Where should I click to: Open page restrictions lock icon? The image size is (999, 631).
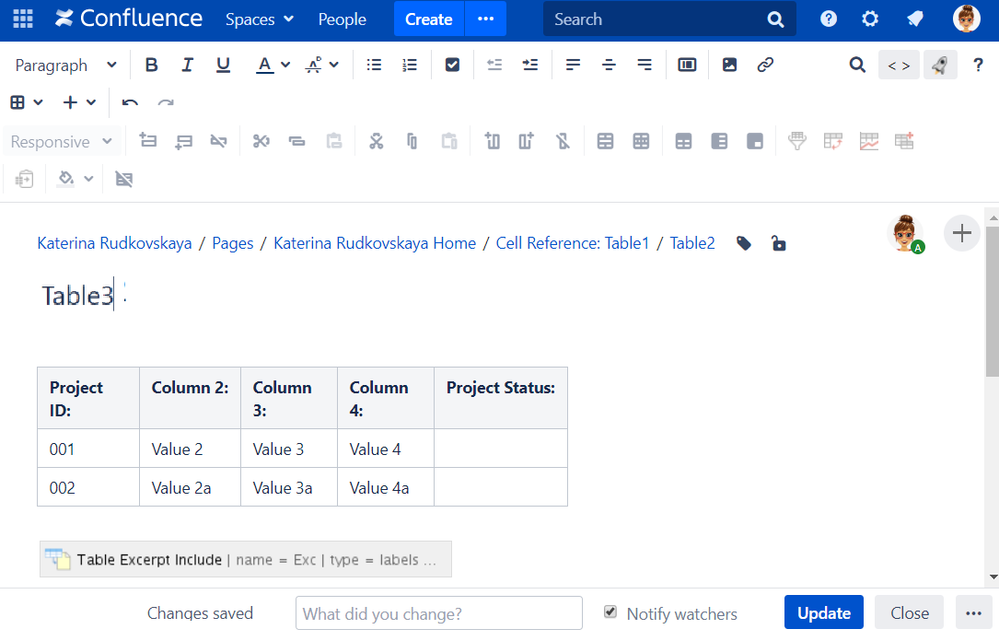pos(778,243)
